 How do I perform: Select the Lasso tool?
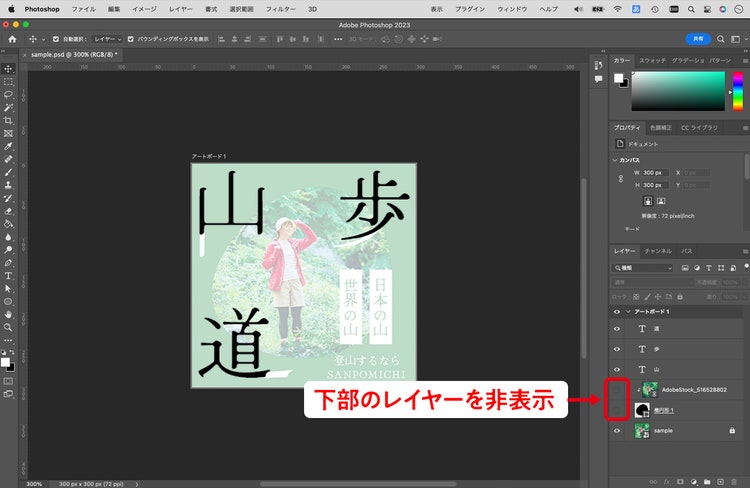click(x=8, y=95)
